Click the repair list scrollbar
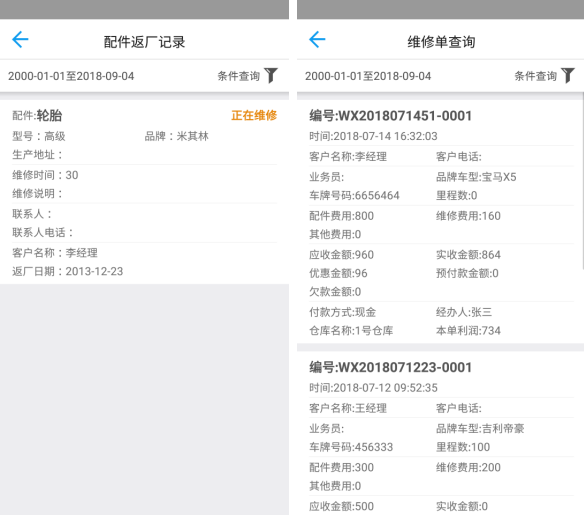 [x=582, y=184]
